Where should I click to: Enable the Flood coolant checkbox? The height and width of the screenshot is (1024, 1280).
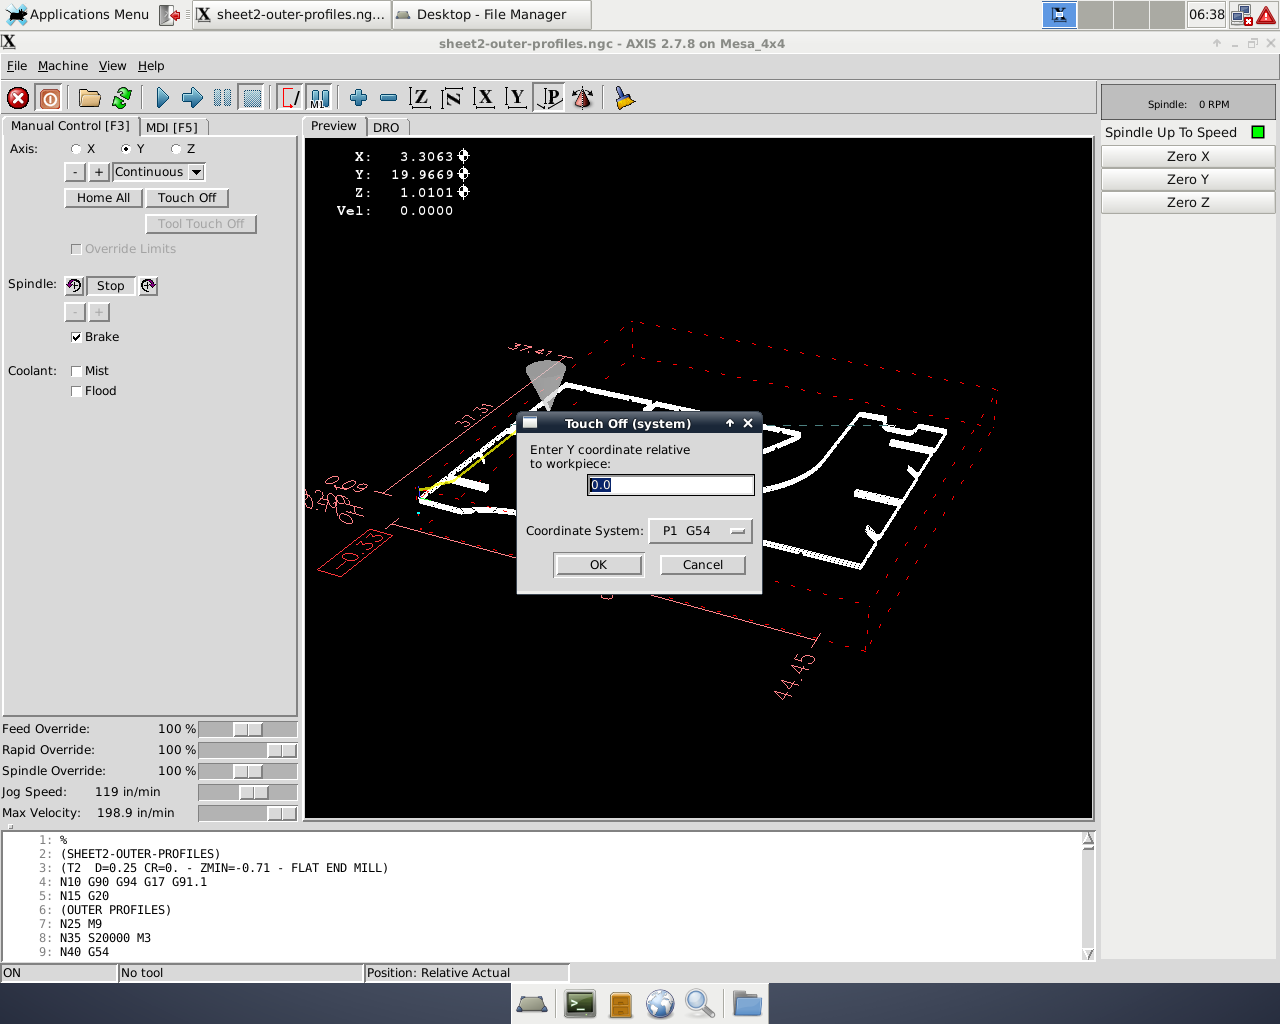76,391
